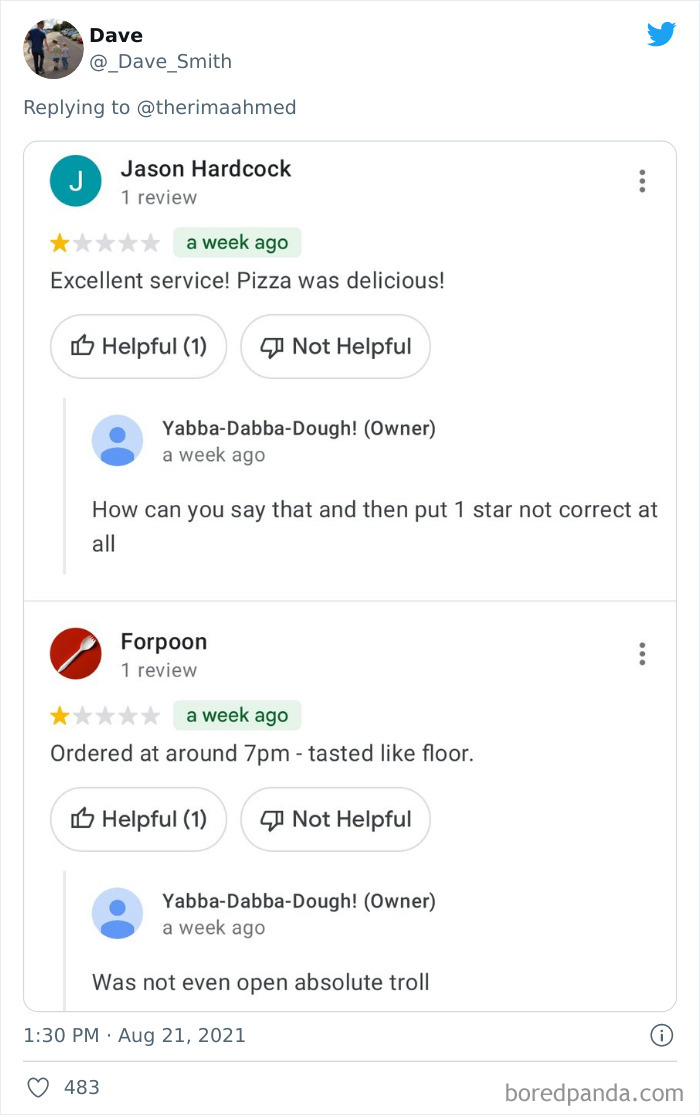Open Dave's profile picture
This screenshot has height=1115, width=700.
[52, 48]
